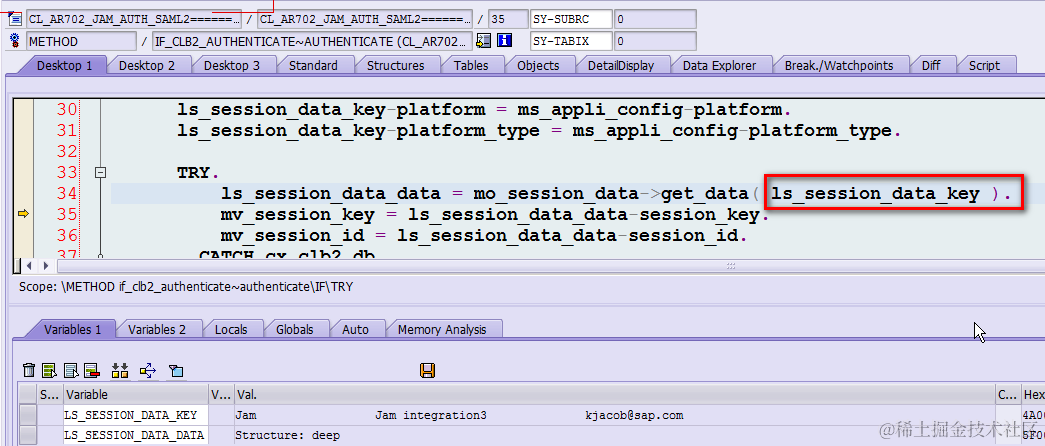The height and width of the screenshot is (446, 1045).
Task: Open the Data Explorer tab
Action: coord(720,65)
